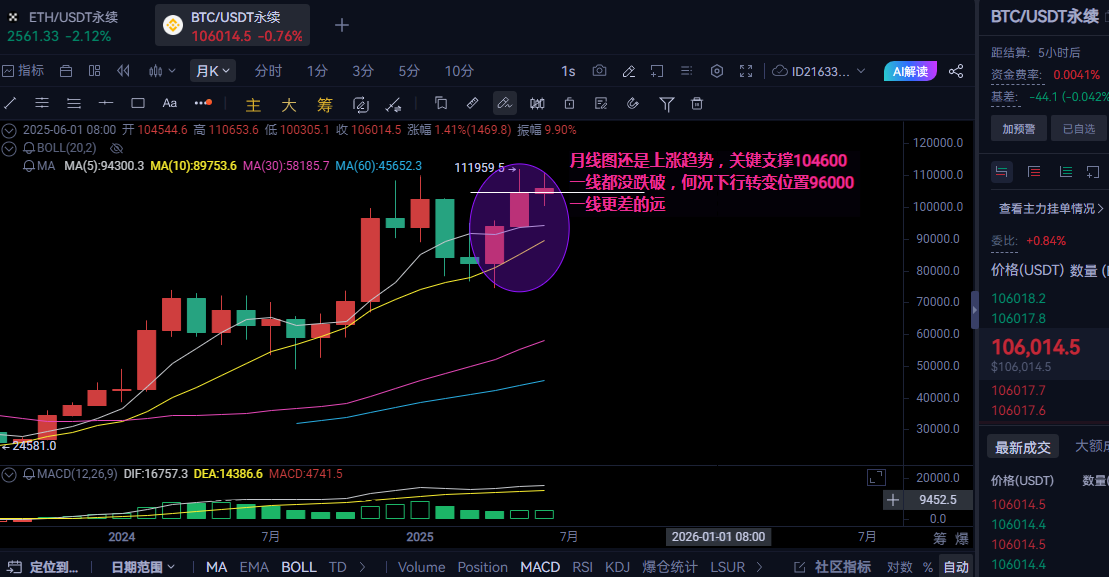Delete drawings with the trash icon
The width and height of the screenshot is (1109, 577).
click(x=697, y=103)
